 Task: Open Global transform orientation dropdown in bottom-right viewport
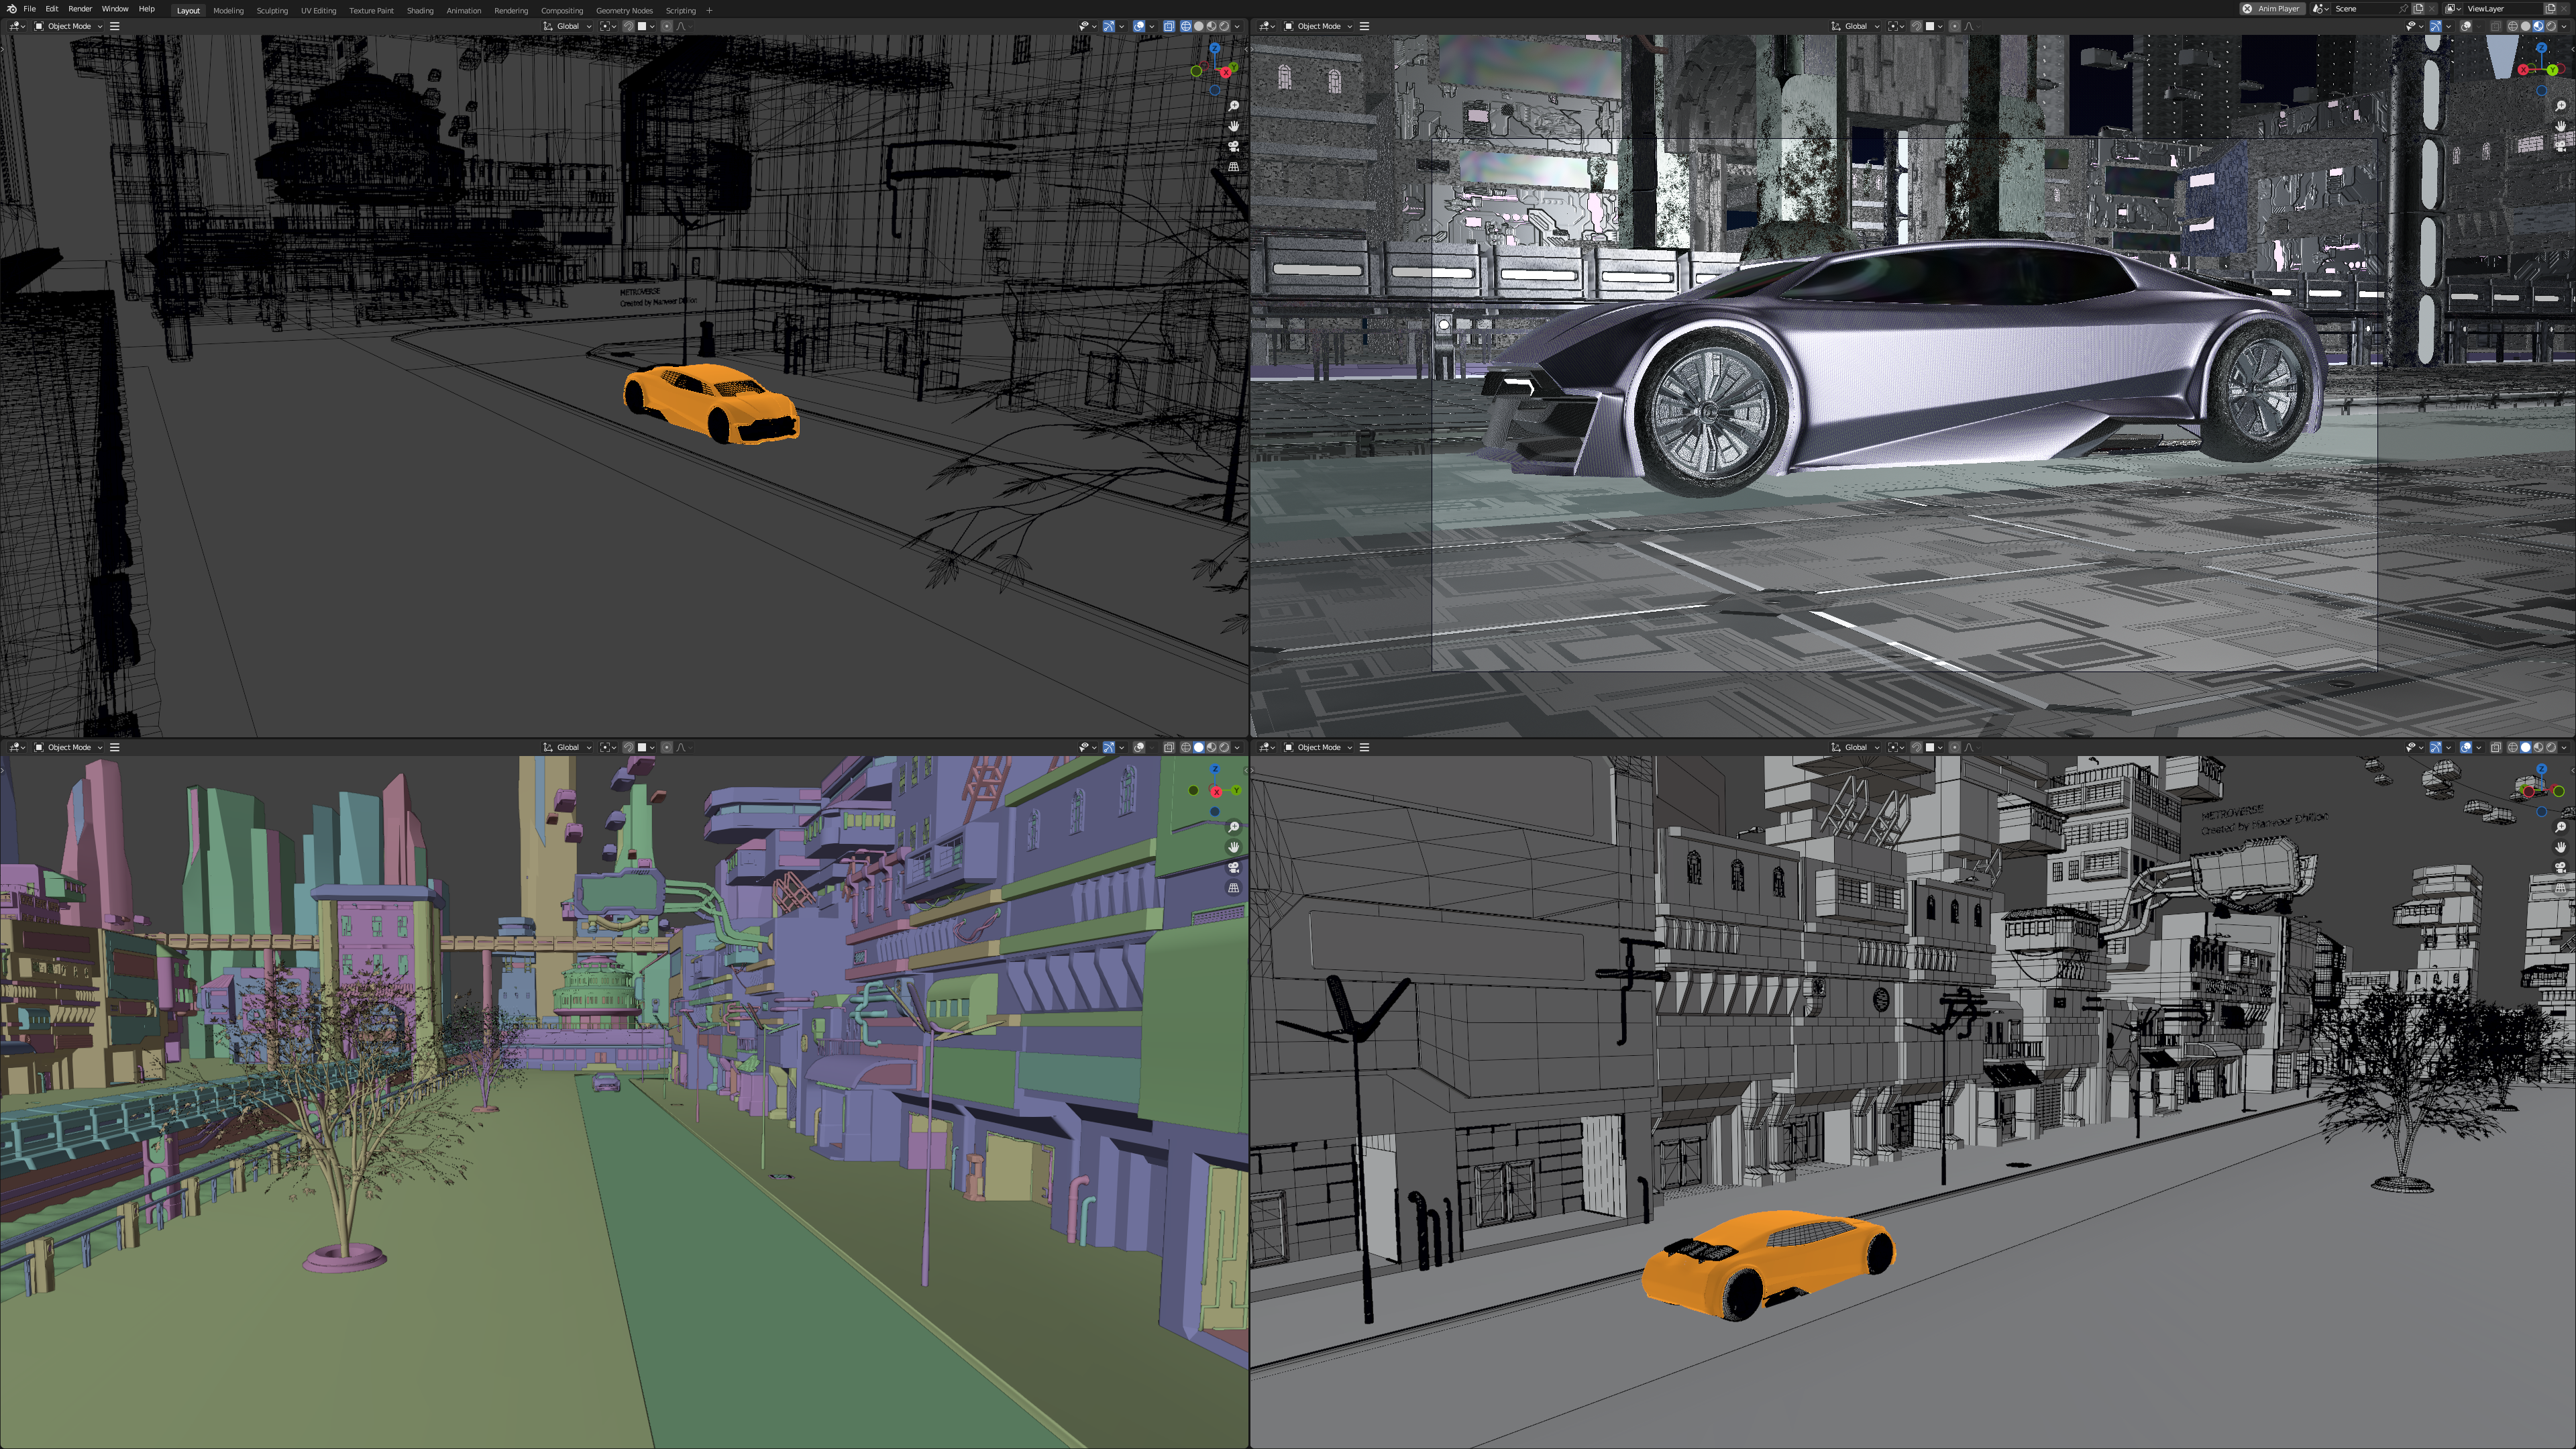1856,747
